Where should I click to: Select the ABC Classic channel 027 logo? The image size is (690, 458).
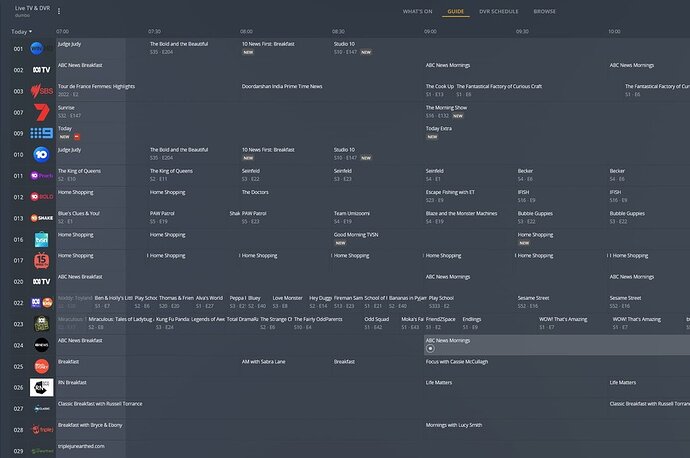point(41,409)
